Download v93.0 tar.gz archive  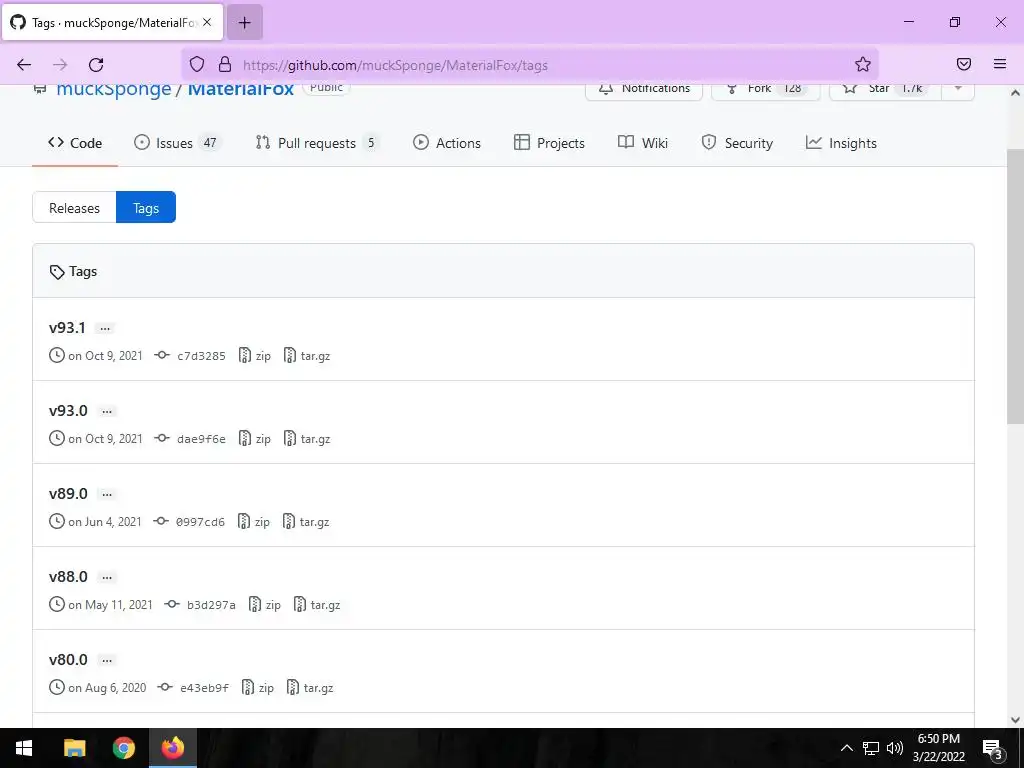[x=307, y=439]
